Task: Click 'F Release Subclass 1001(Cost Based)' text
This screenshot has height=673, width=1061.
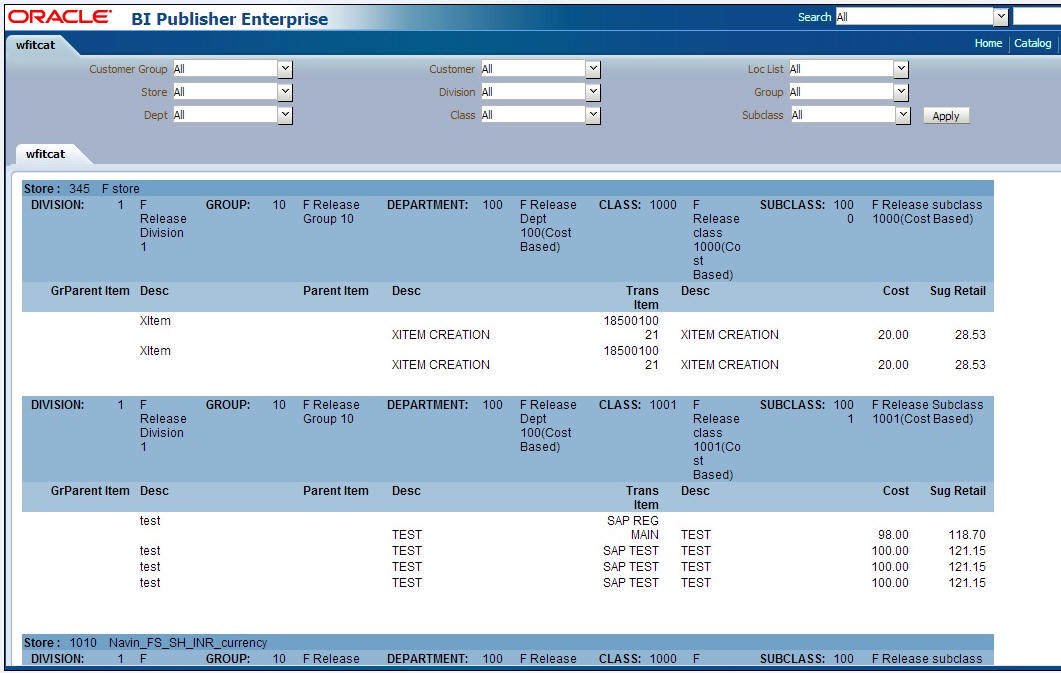Action: click(x=927, y=412)
